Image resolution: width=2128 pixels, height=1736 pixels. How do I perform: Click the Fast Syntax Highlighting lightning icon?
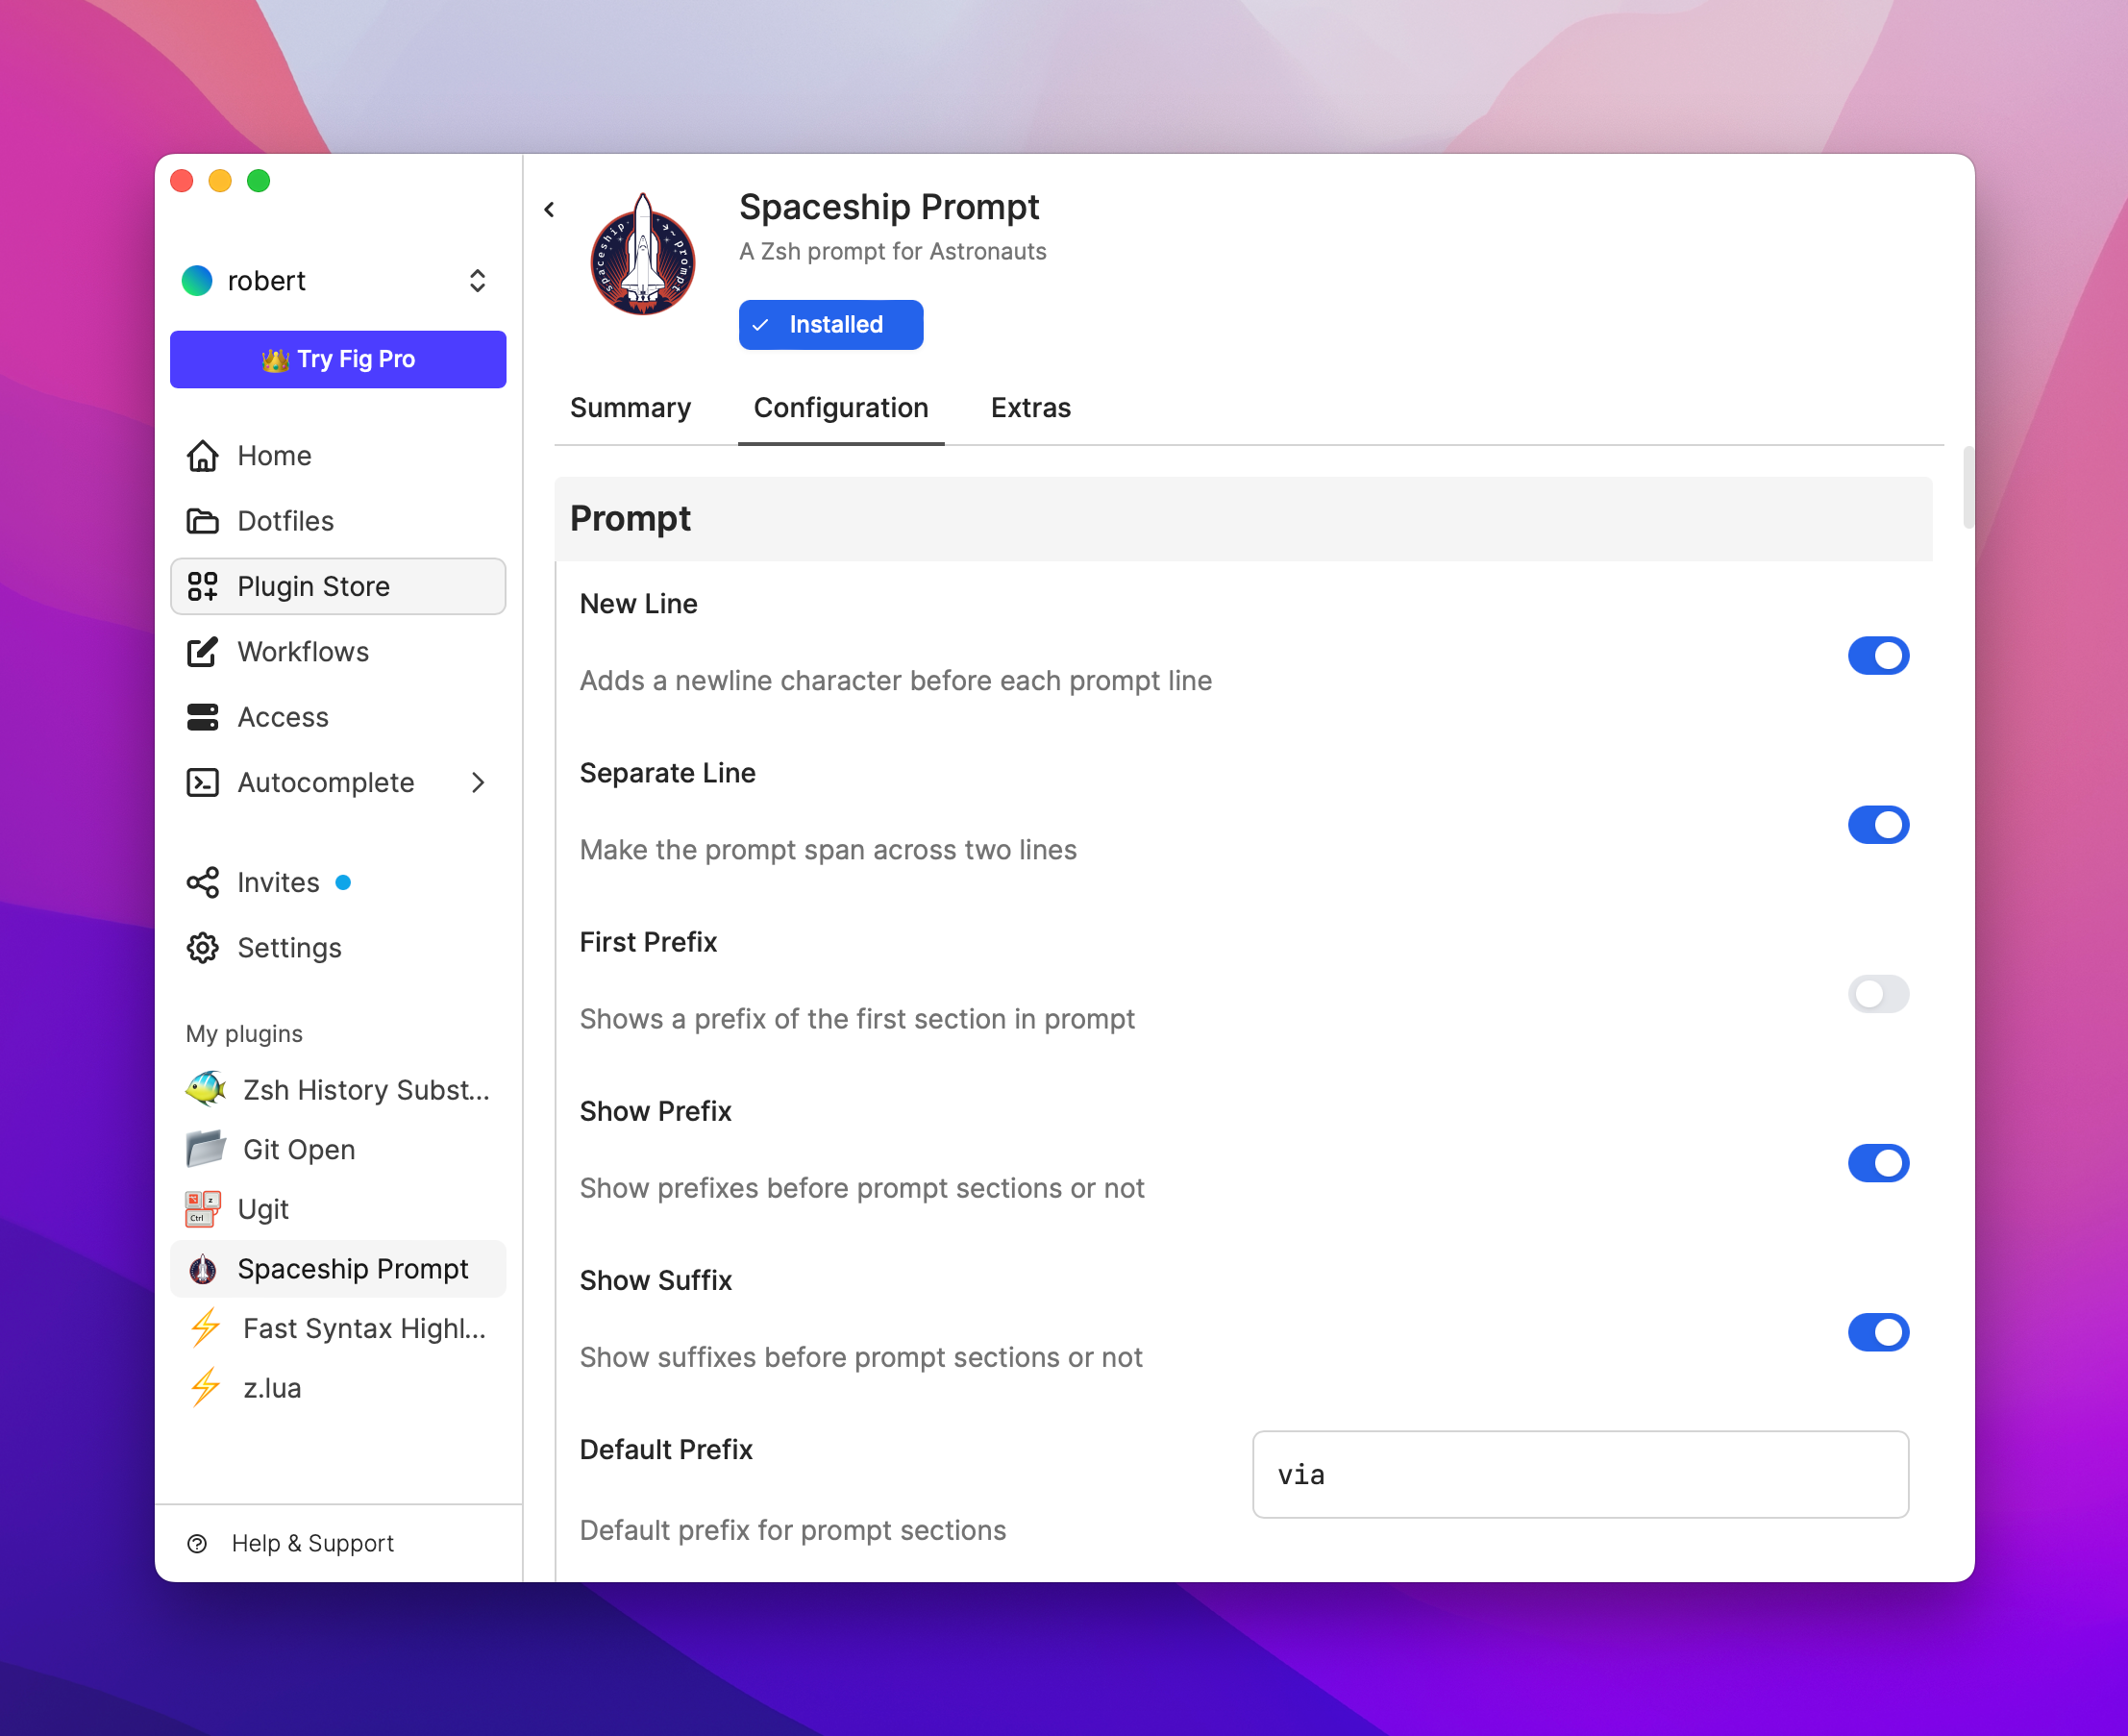click(x=205, y=1328)
